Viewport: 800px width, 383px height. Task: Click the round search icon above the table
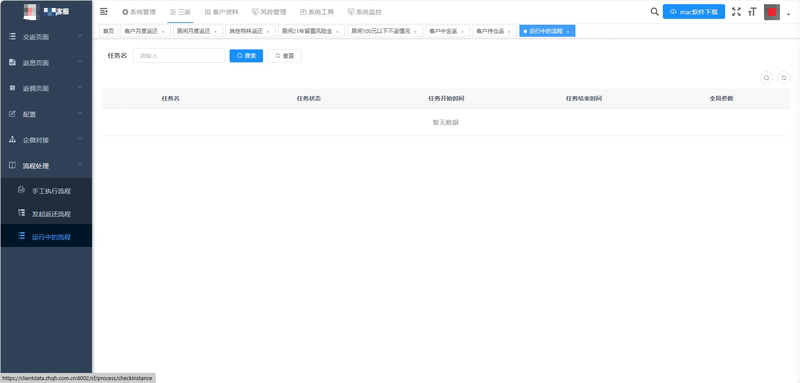click(766, 78)
